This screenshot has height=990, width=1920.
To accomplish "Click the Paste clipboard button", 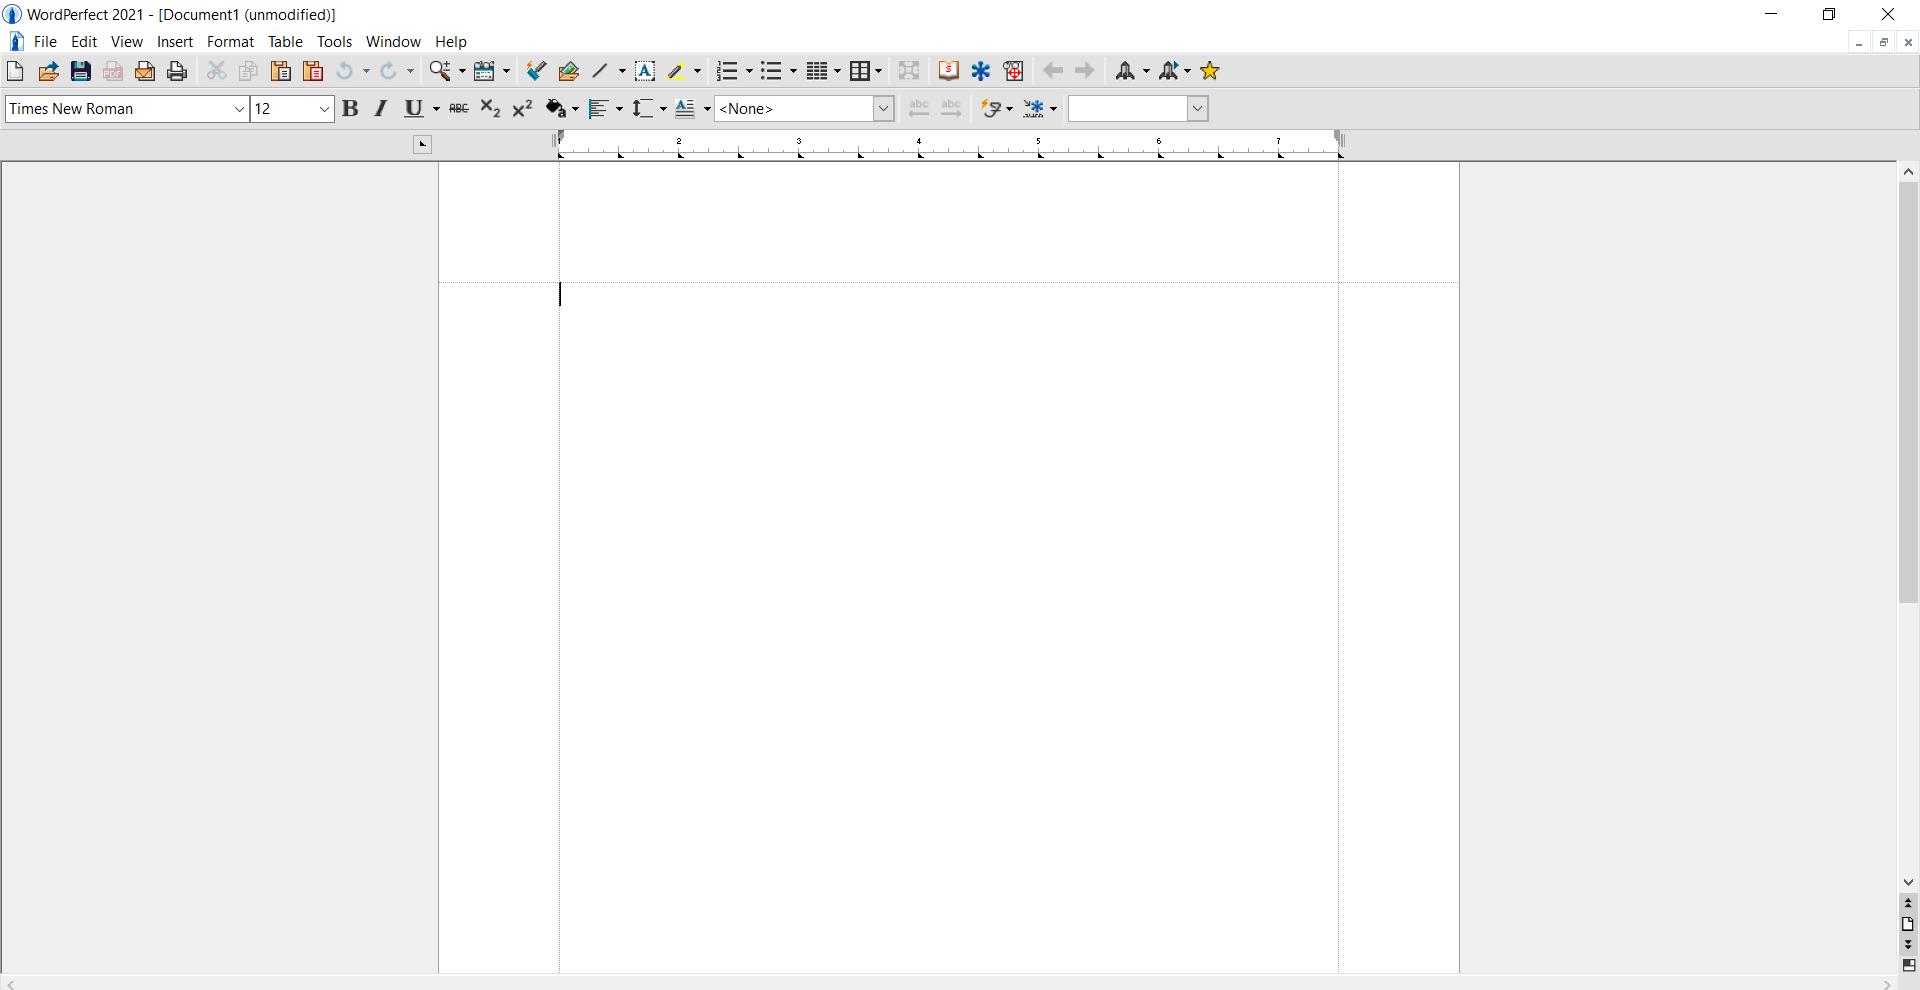I will click(281, 71).
